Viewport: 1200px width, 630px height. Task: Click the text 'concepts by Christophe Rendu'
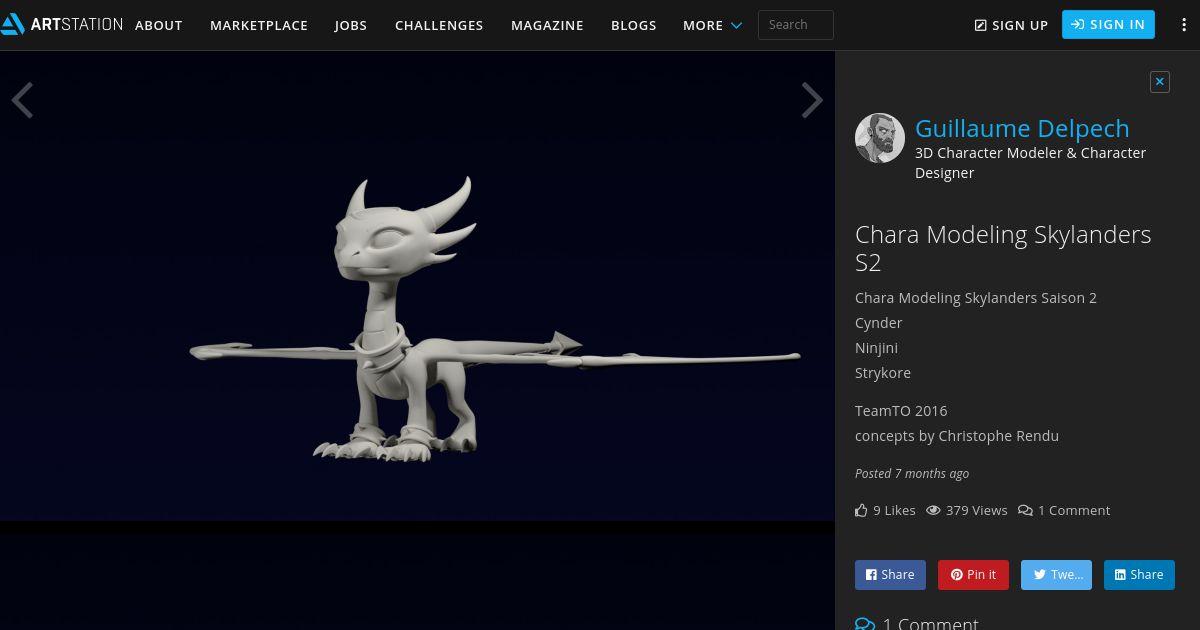click(957, 436)
